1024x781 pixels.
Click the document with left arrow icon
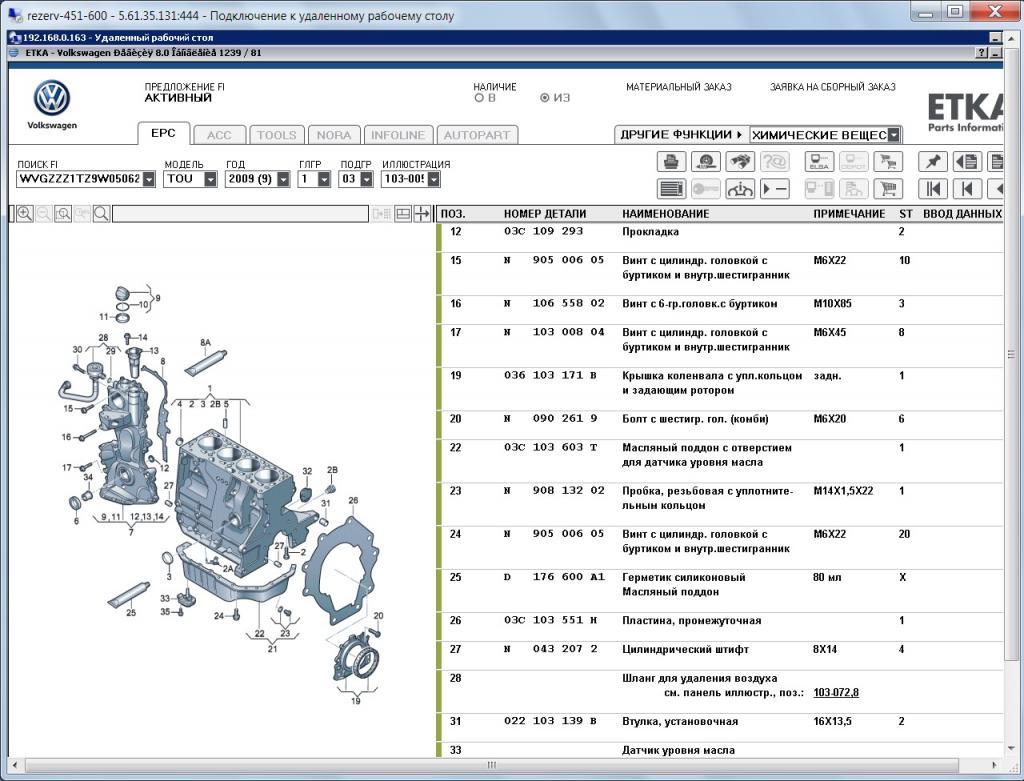(967, 161)
